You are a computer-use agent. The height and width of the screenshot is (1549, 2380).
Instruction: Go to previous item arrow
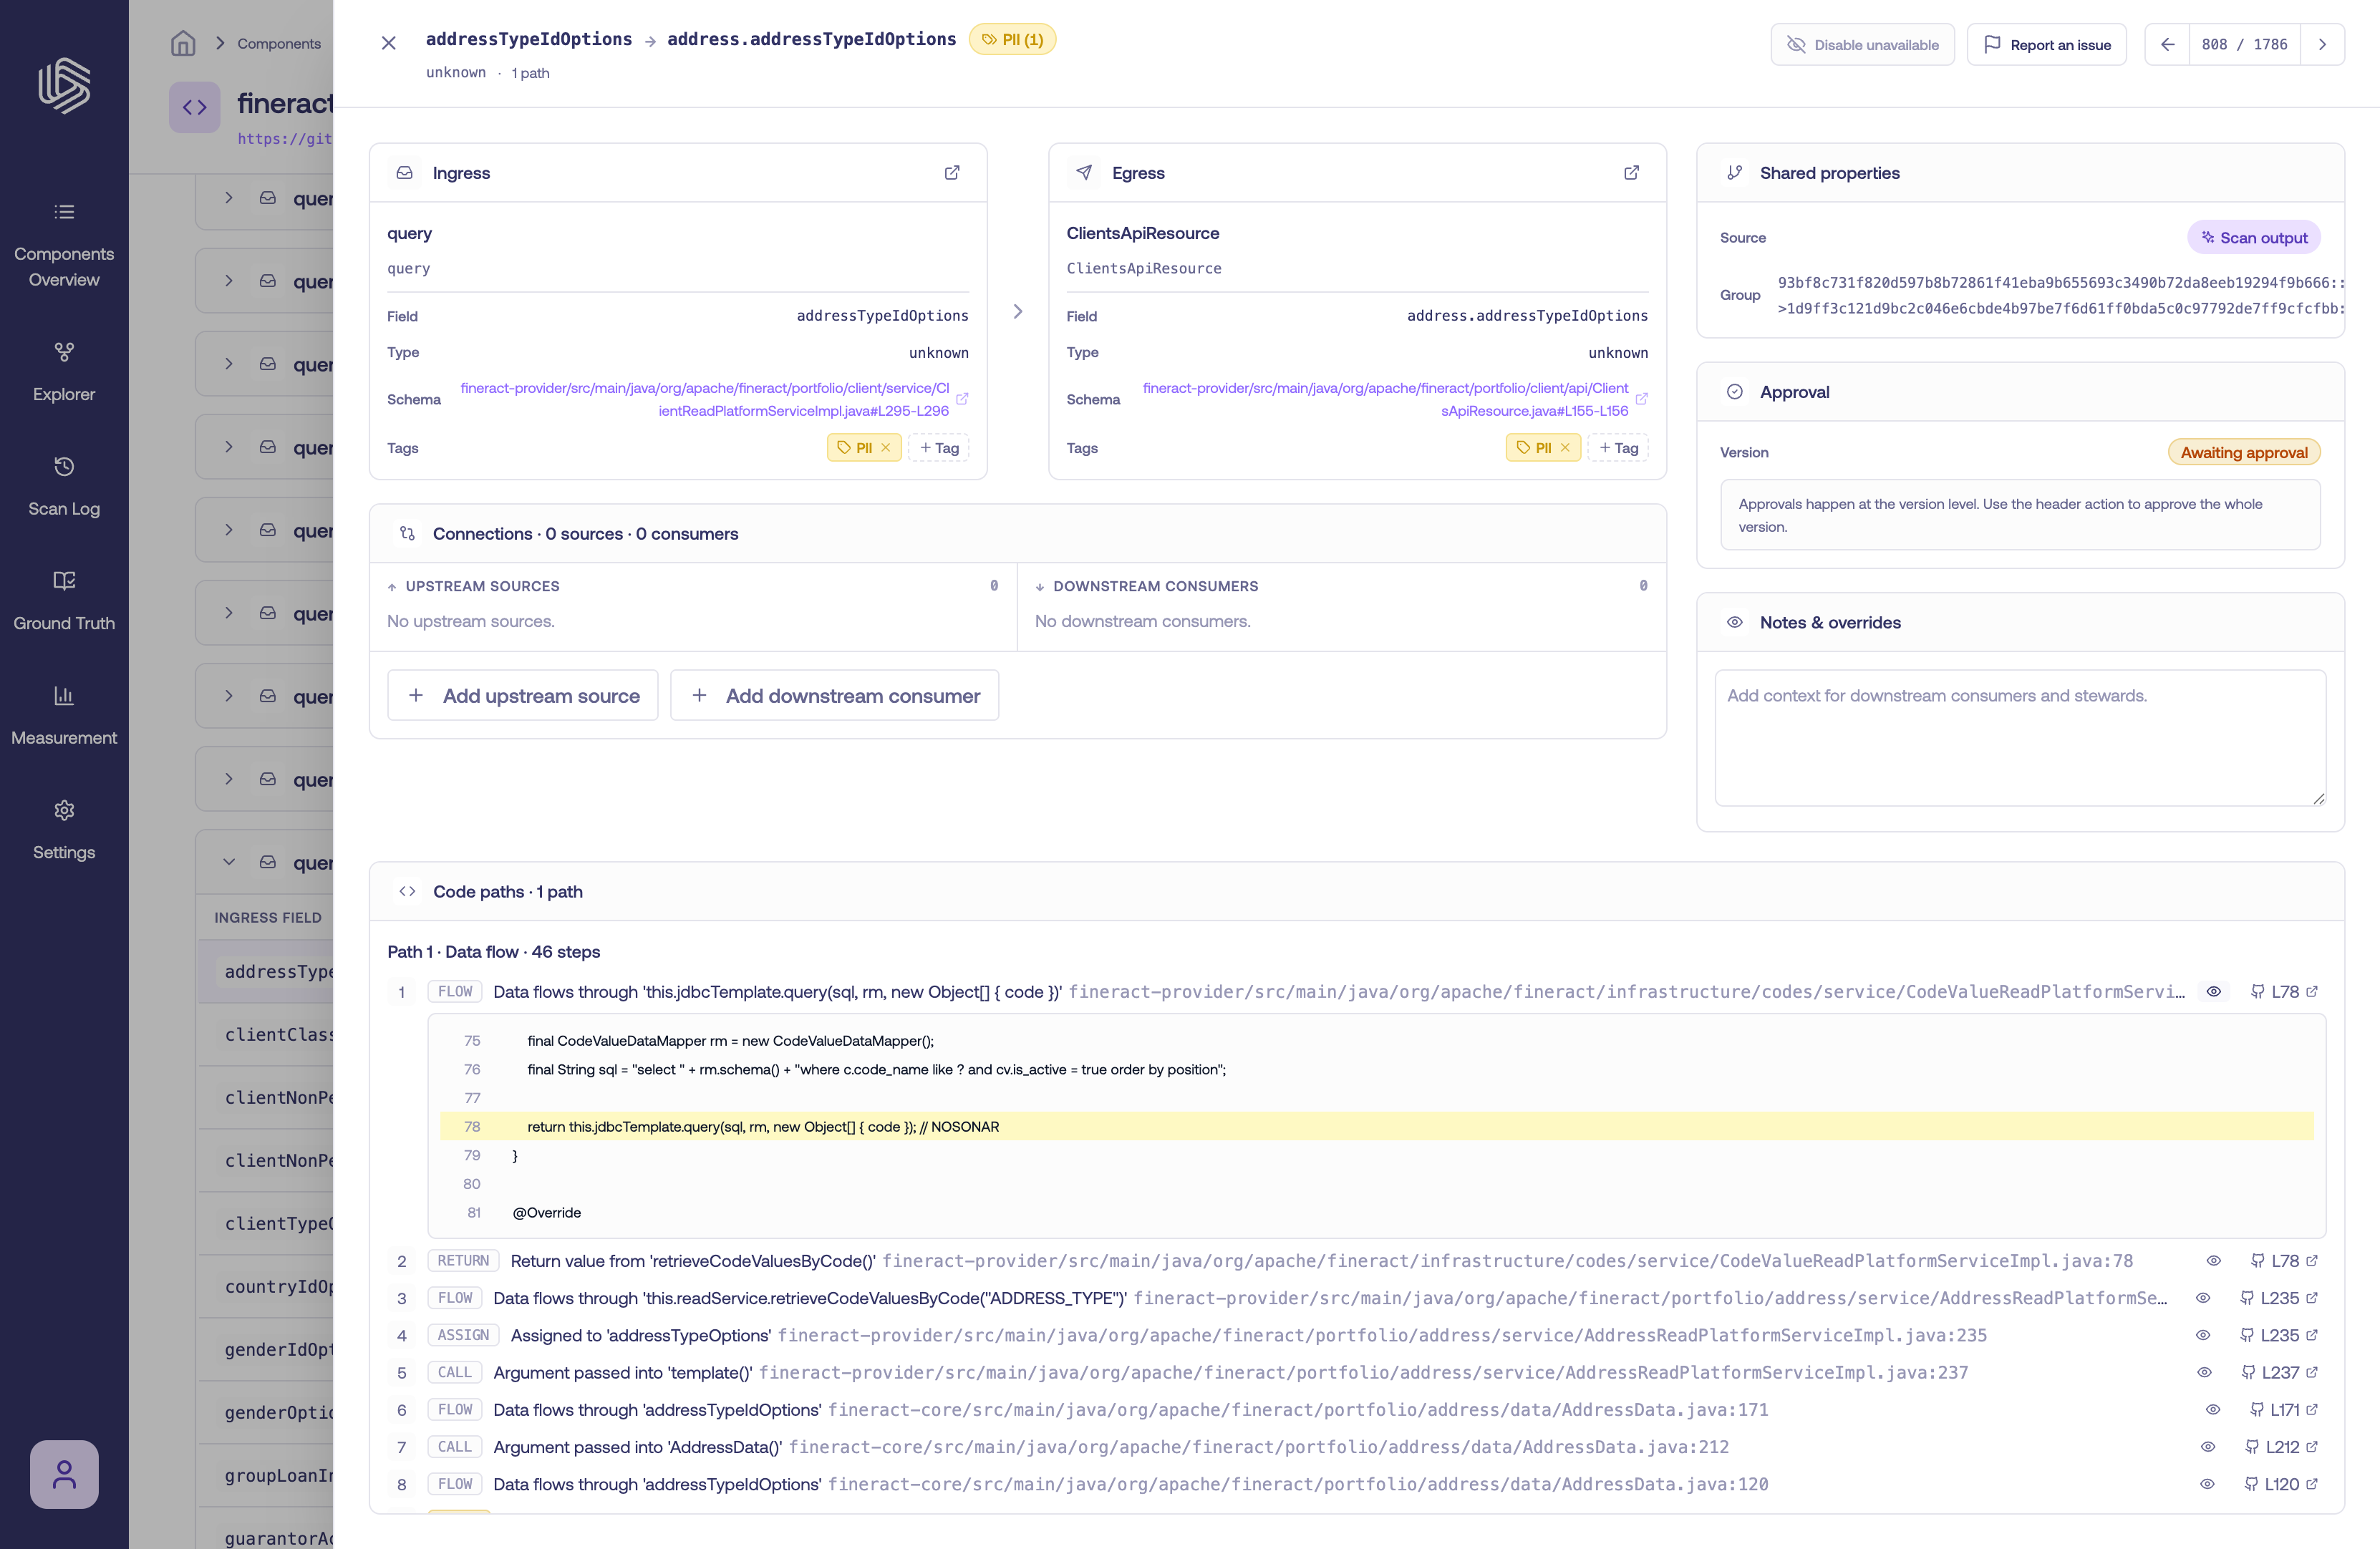[2167, 44]
